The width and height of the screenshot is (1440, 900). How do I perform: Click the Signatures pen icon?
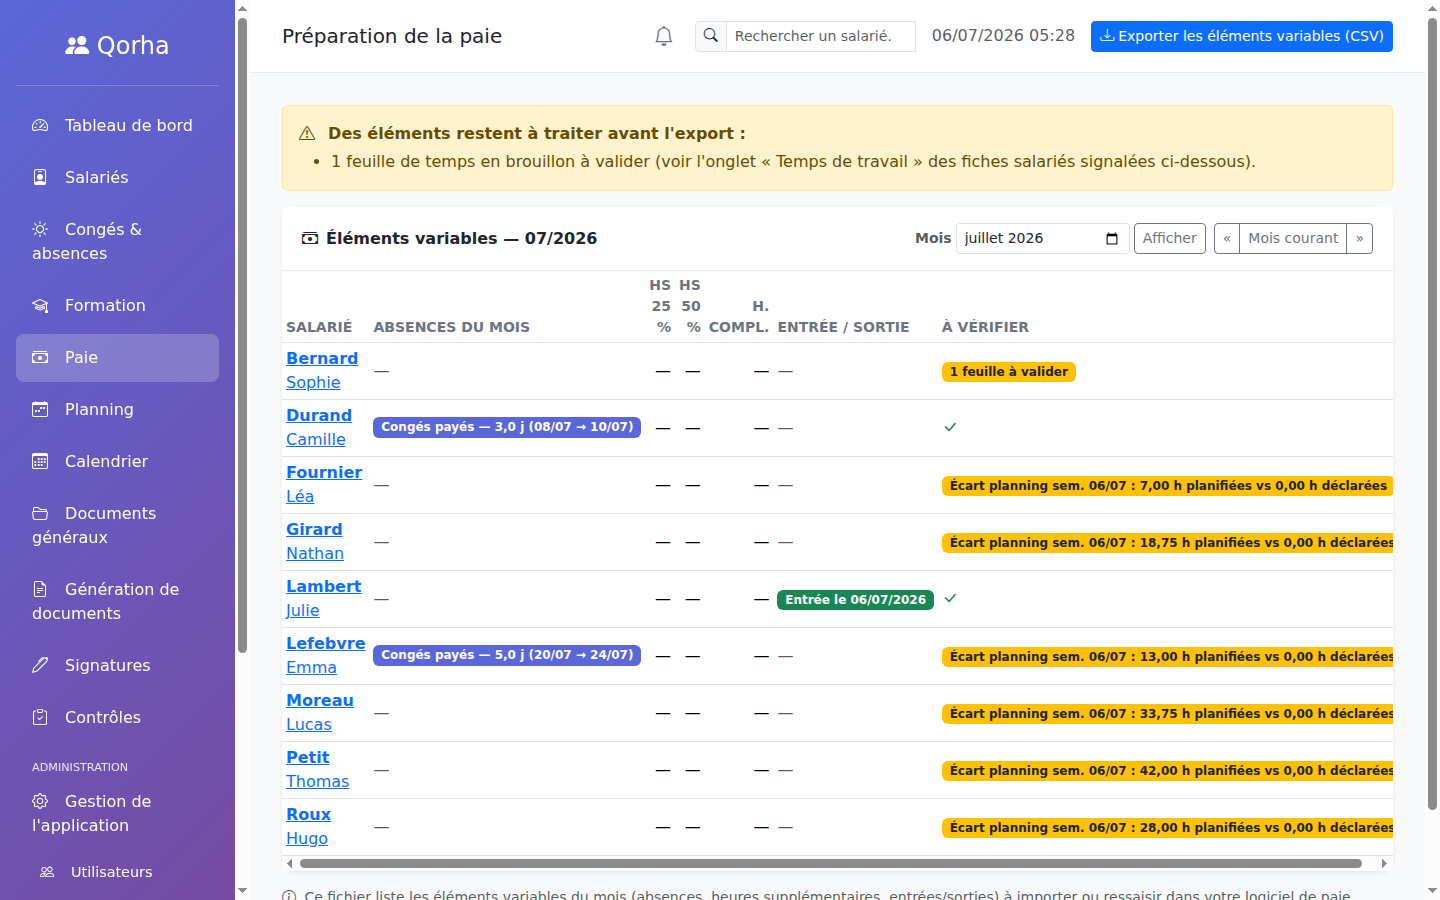click(x=40, y=665)
